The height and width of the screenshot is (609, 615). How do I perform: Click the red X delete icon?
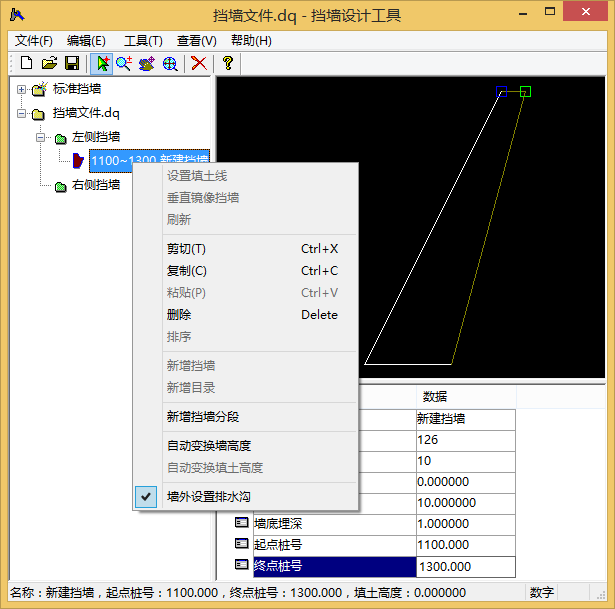[199, 64]
